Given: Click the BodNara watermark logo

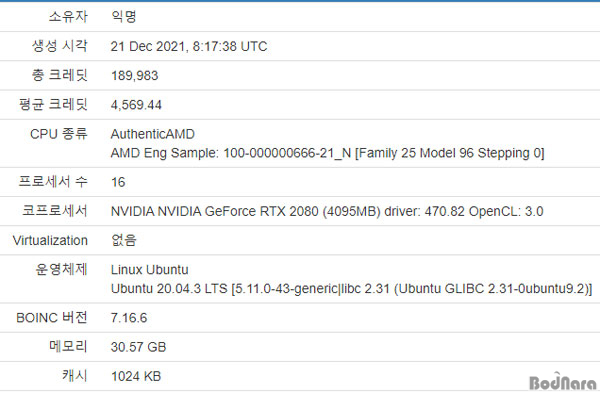Looking at the screenshot, I should point(563,382).
